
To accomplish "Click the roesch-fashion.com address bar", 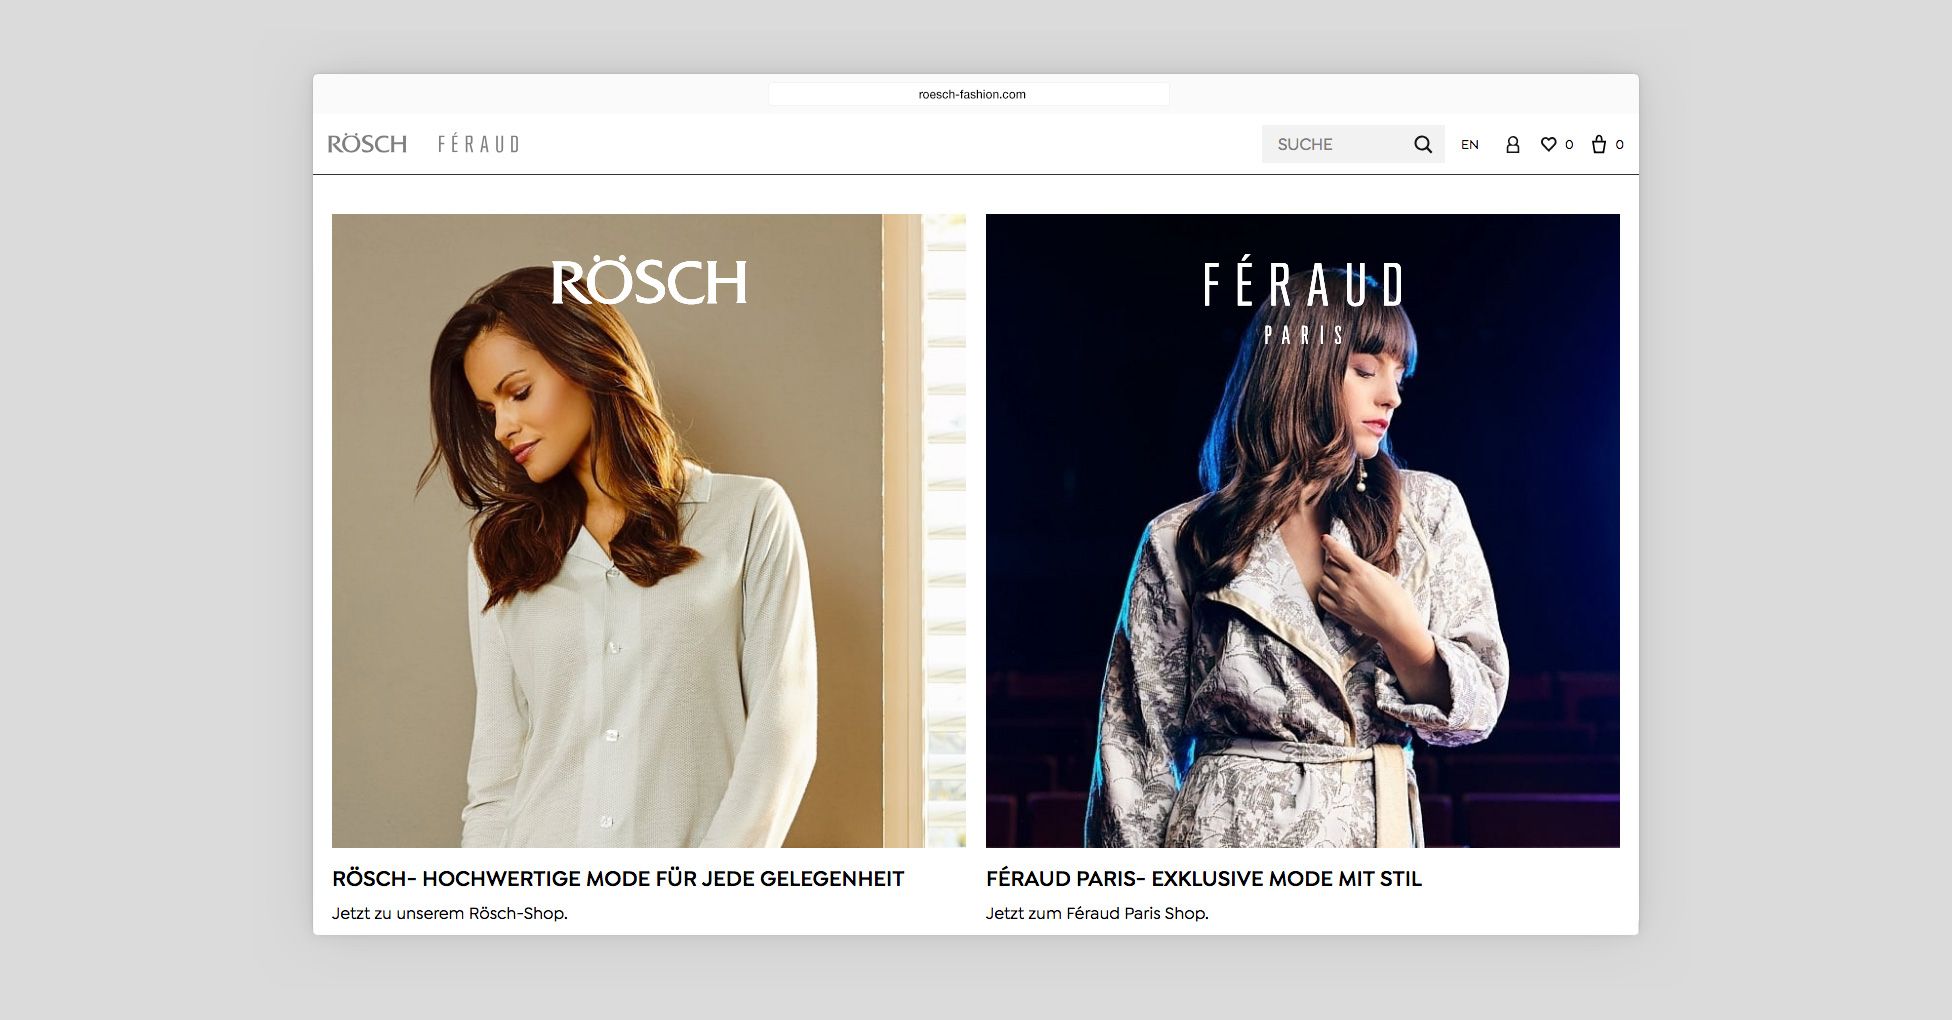I will [x=969, y=94].
